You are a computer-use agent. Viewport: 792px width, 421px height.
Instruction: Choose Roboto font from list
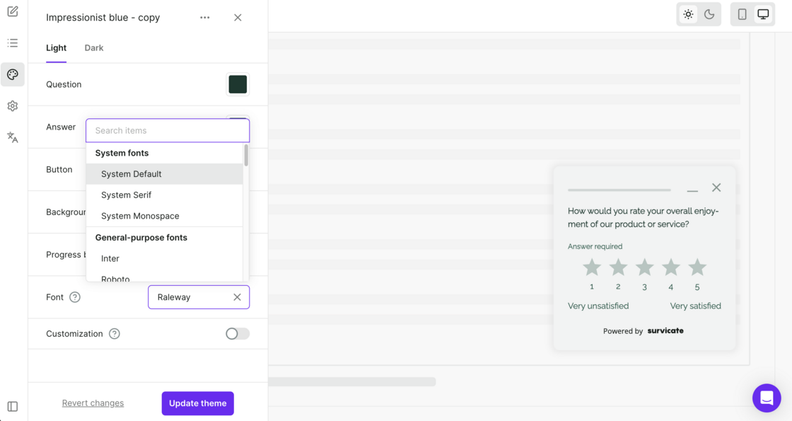tap(165, 276)
